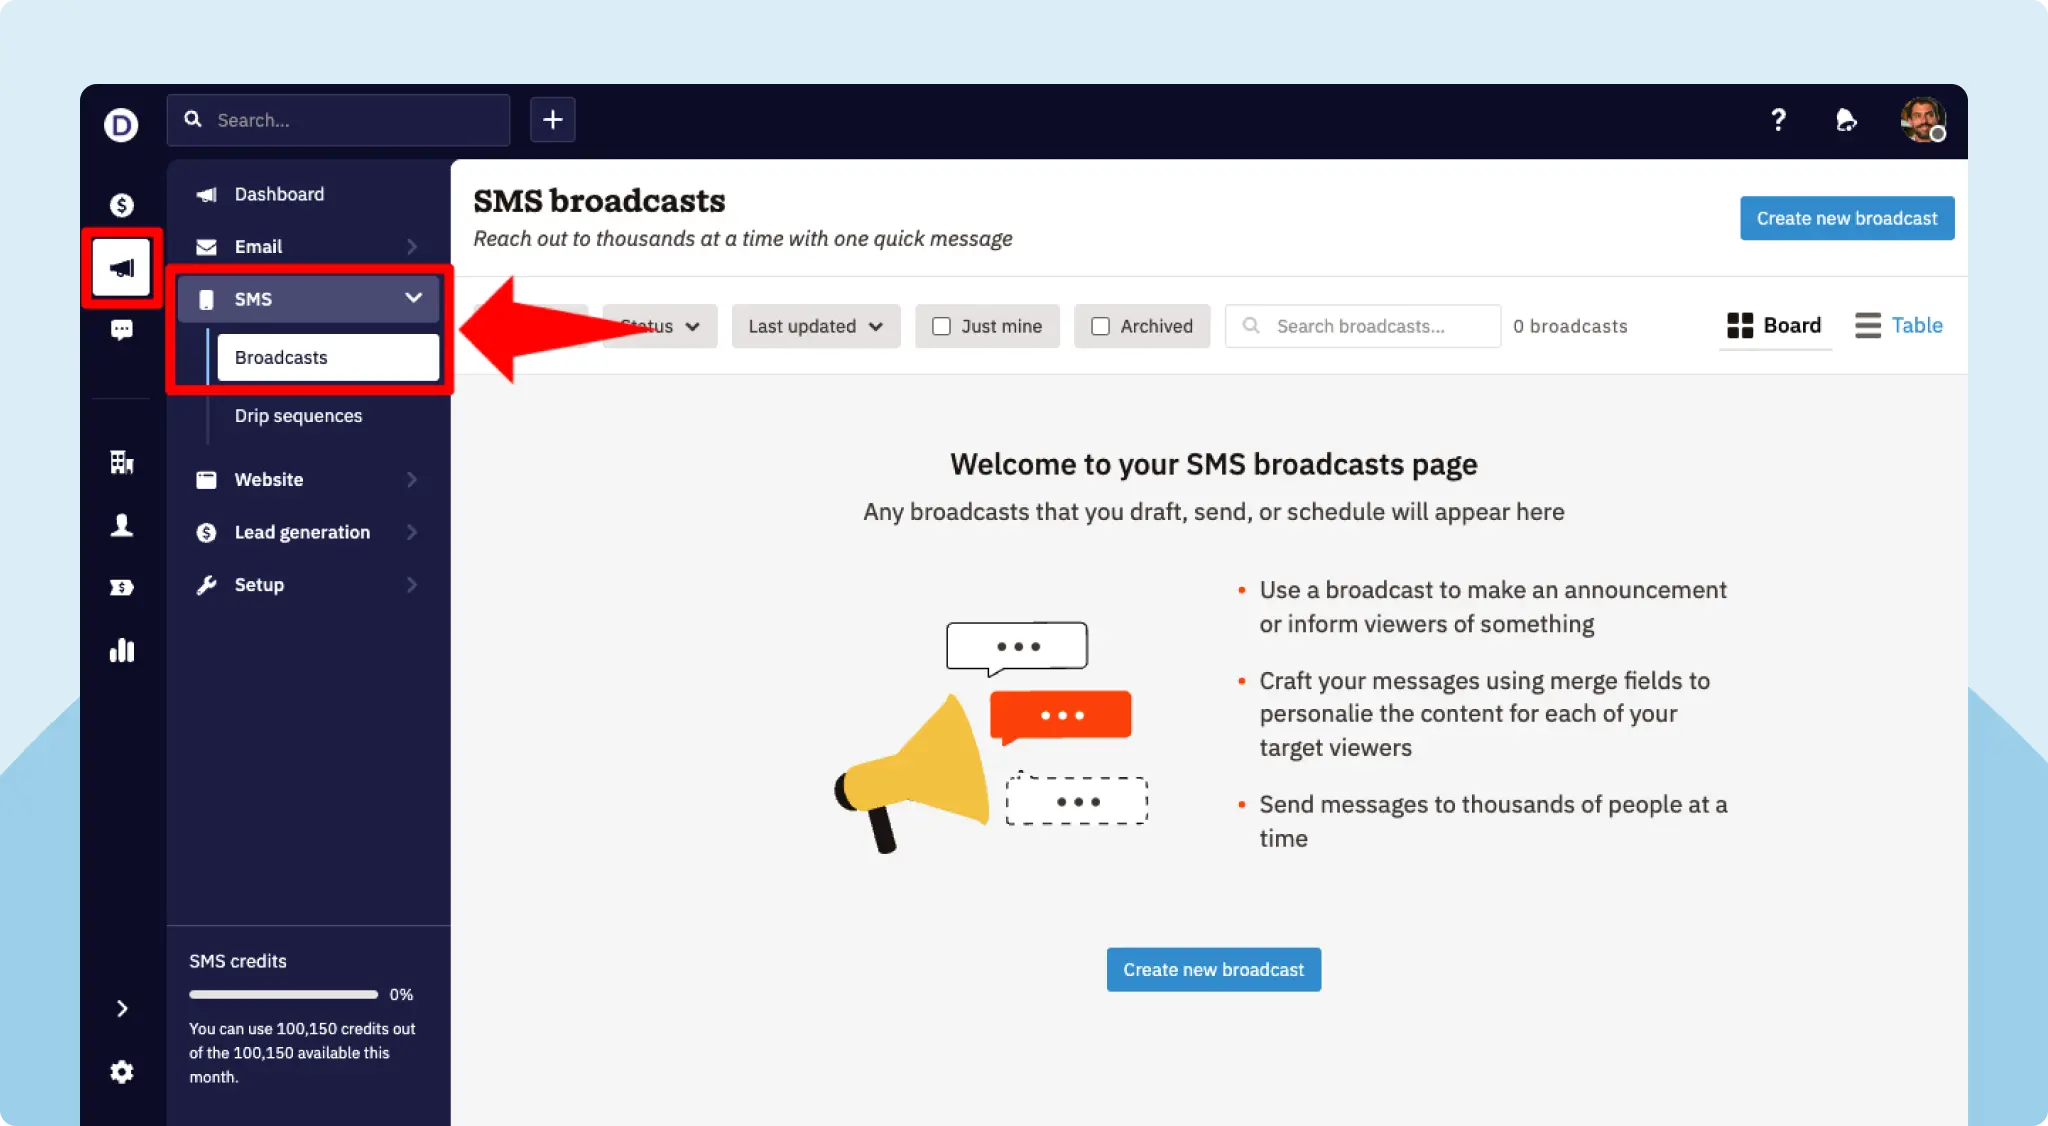This screenshot has width=2048, height=1126.
Task: Click the Create new broadcast button
Action: (x=1846, y=218)
